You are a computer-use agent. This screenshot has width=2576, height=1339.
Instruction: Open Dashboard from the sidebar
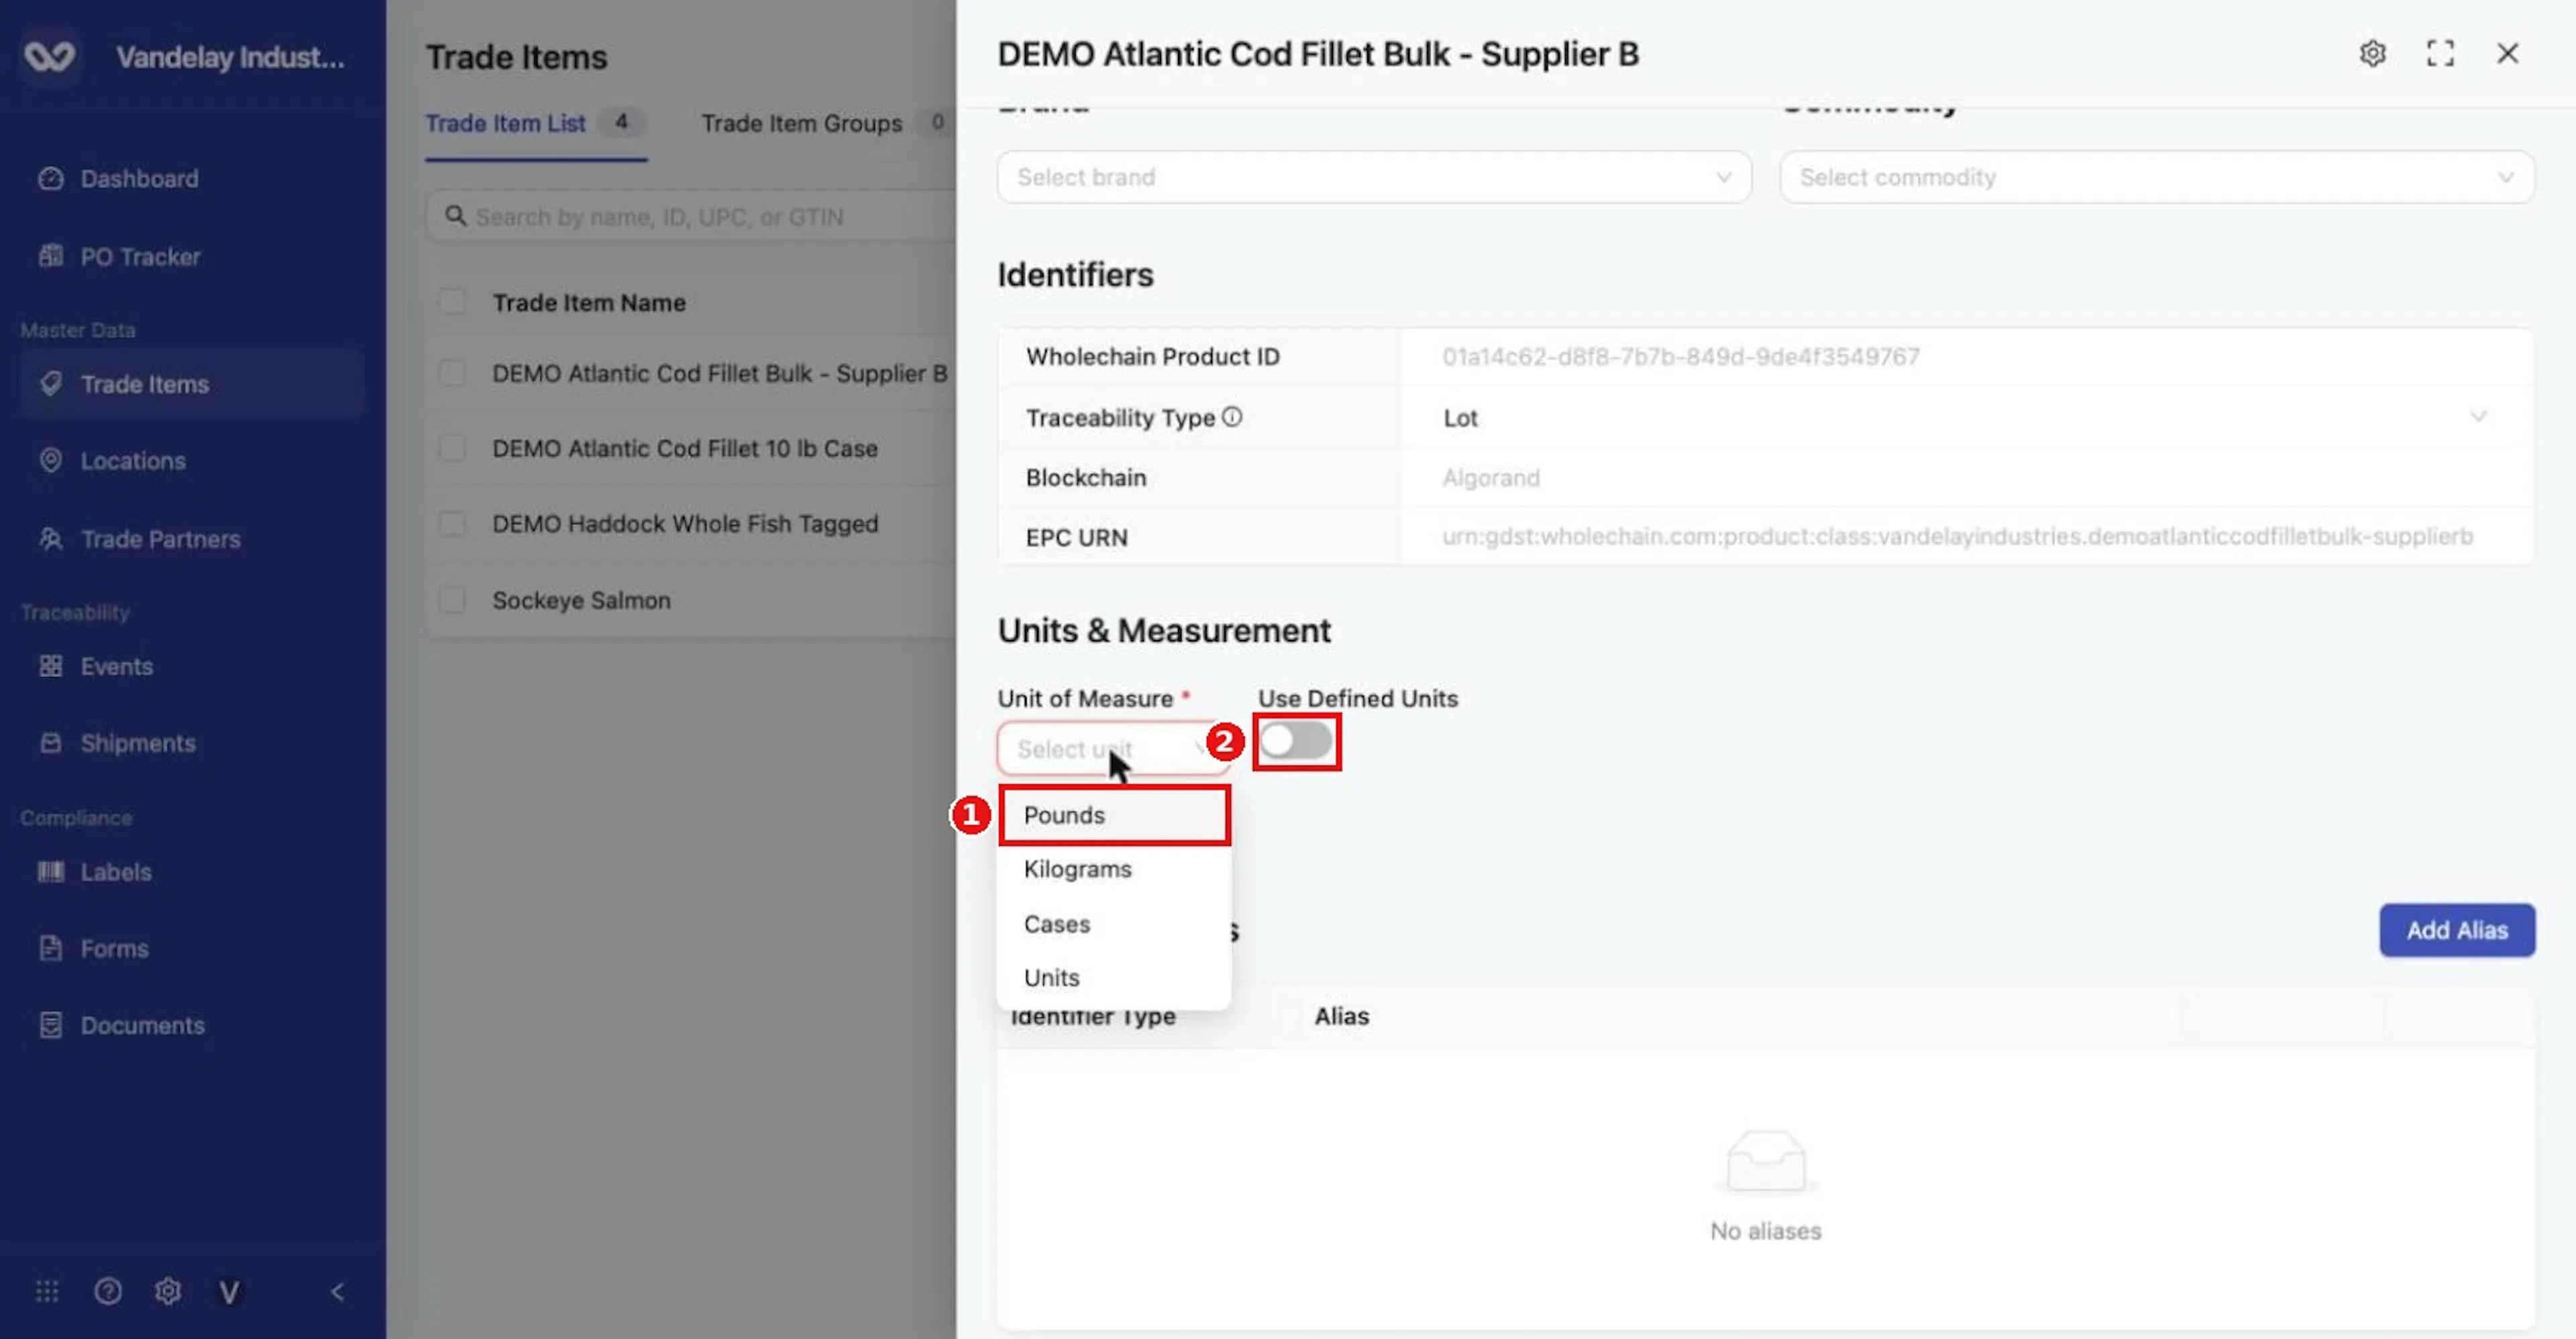tap(139, 178)
